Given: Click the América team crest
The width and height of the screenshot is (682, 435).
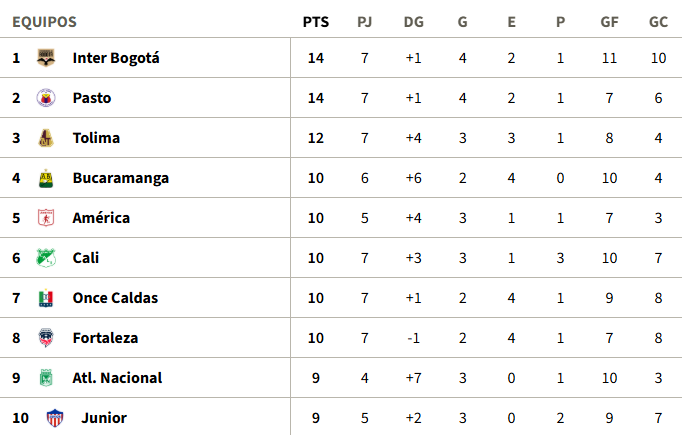Looking at the screenshot, I should coord(45,218).
